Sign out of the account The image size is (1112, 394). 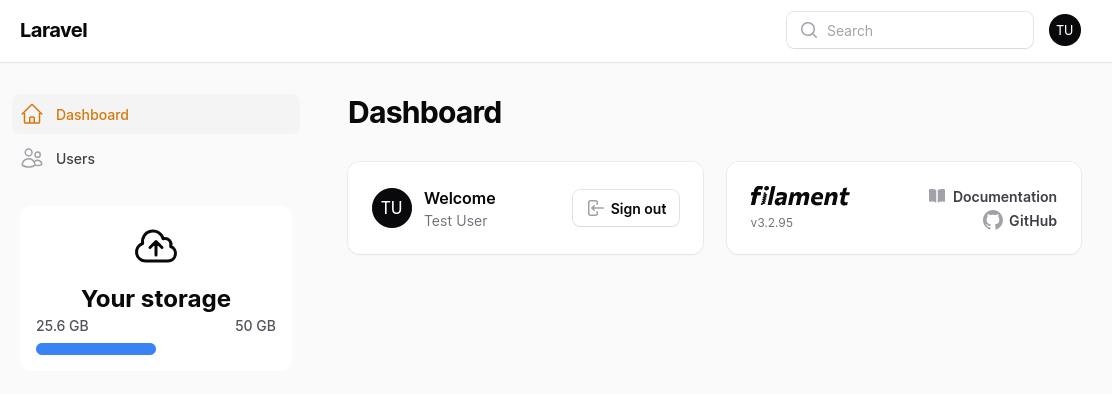tap(626, 208)
